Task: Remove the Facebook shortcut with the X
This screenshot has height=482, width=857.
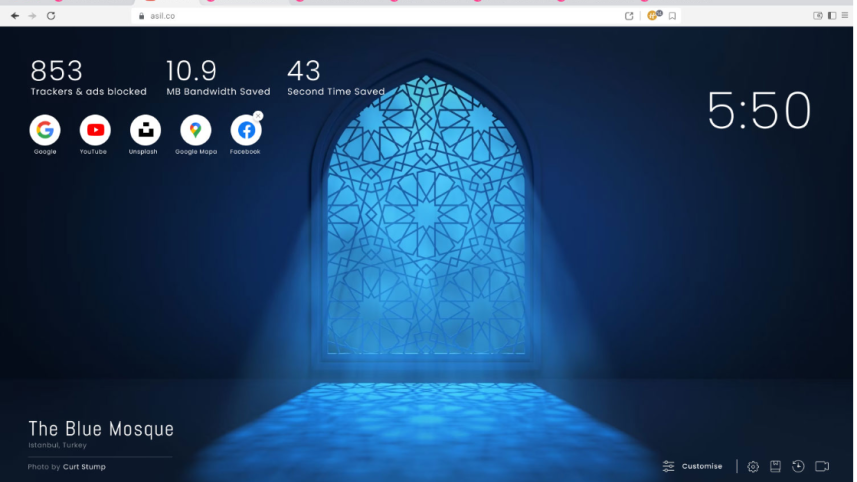Action: pyautogui.click(x=258, y=116)
